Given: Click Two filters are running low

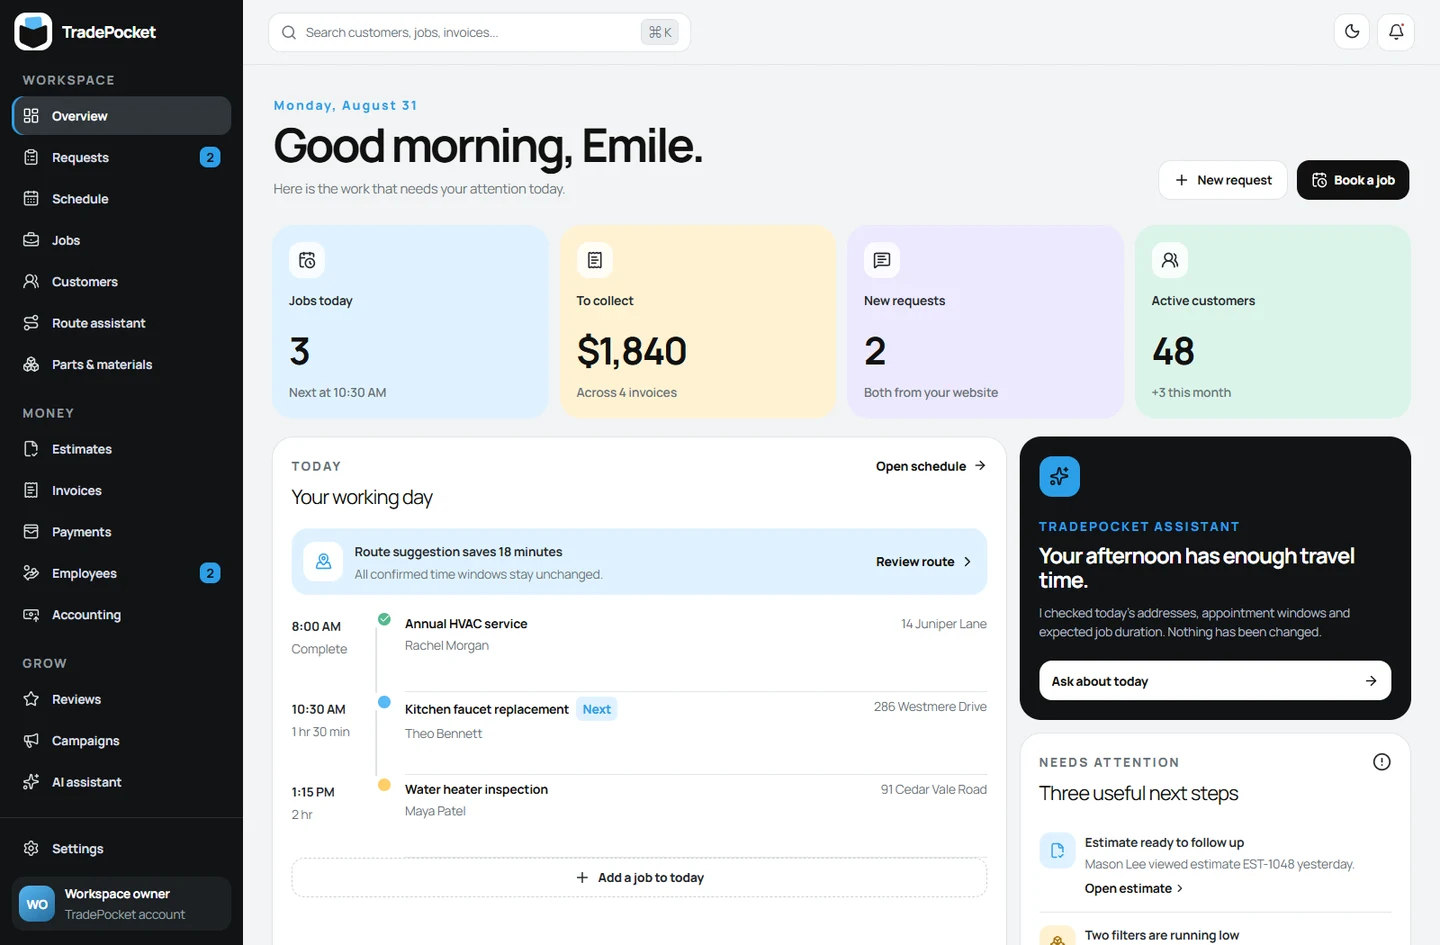Looking at the screenshot, I should (x=1162, y=936).
